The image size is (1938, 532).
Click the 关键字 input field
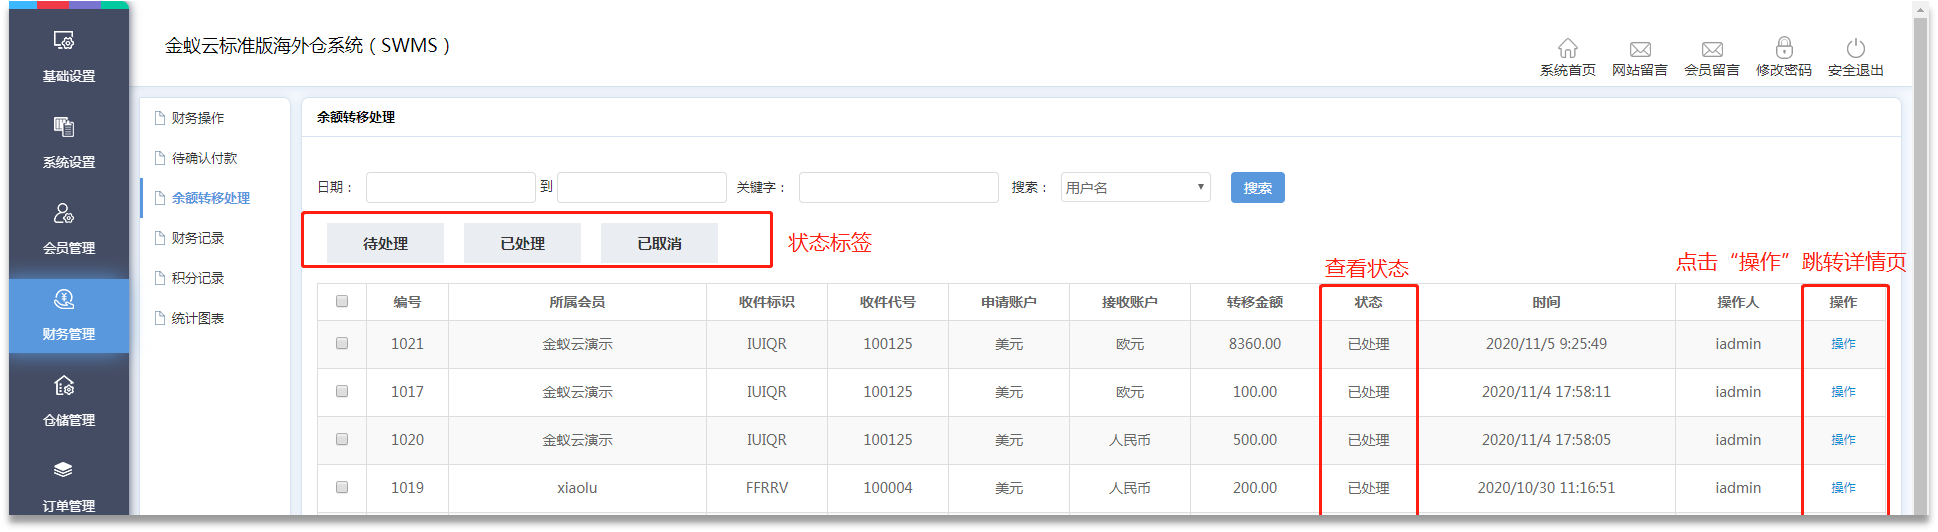(x=898, y=187)
